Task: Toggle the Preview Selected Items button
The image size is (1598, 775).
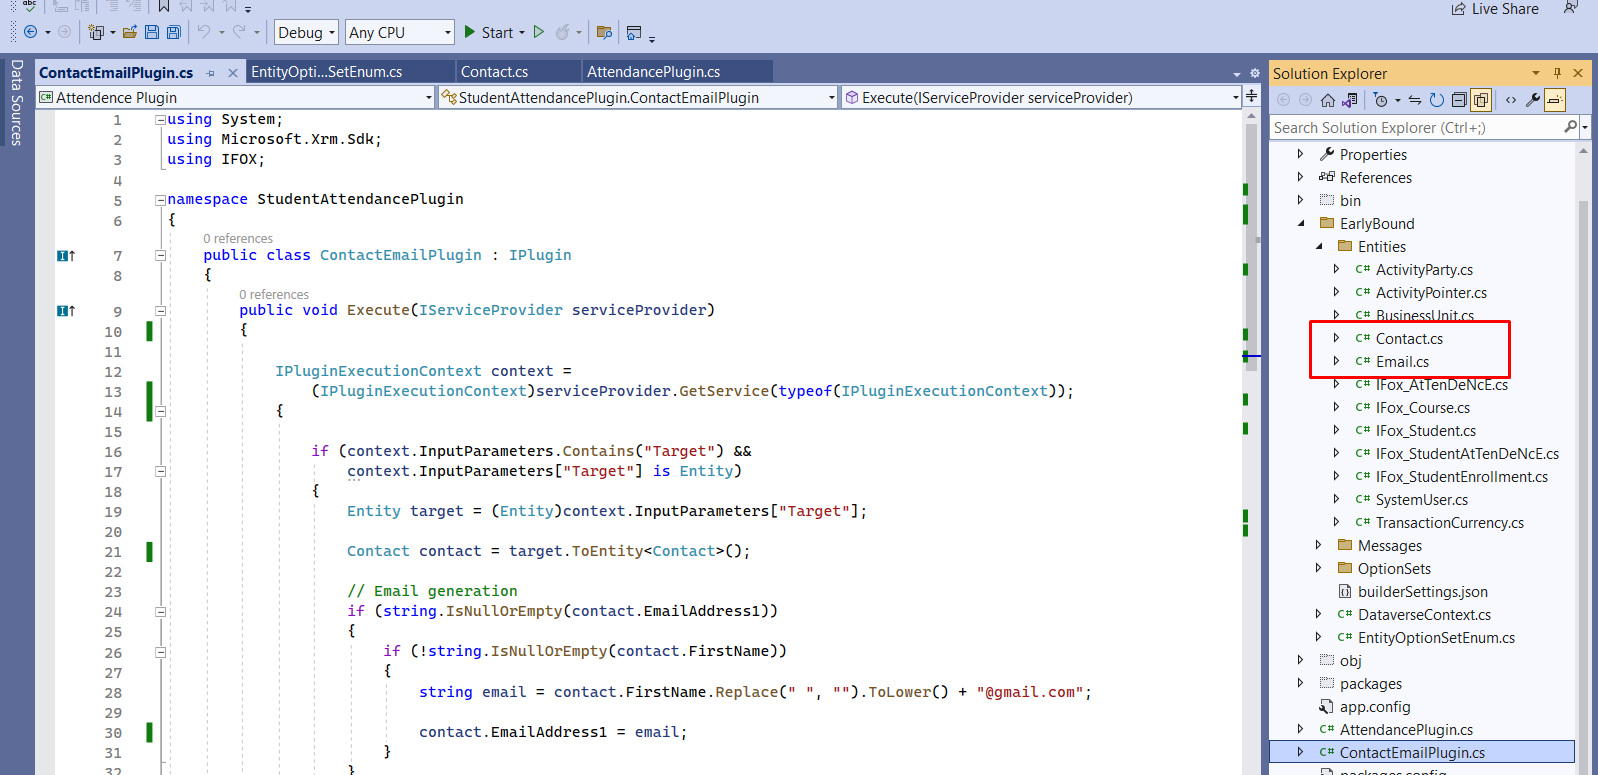Action: [x=1555, y=100]
